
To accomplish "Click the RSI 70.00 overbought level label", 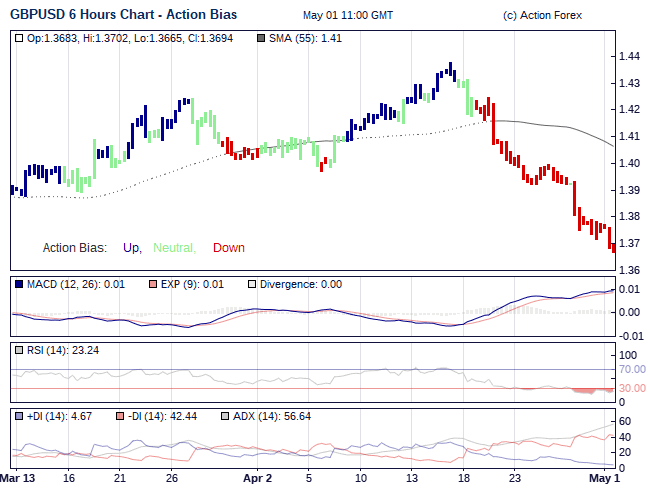I will [x=632, y=369].
